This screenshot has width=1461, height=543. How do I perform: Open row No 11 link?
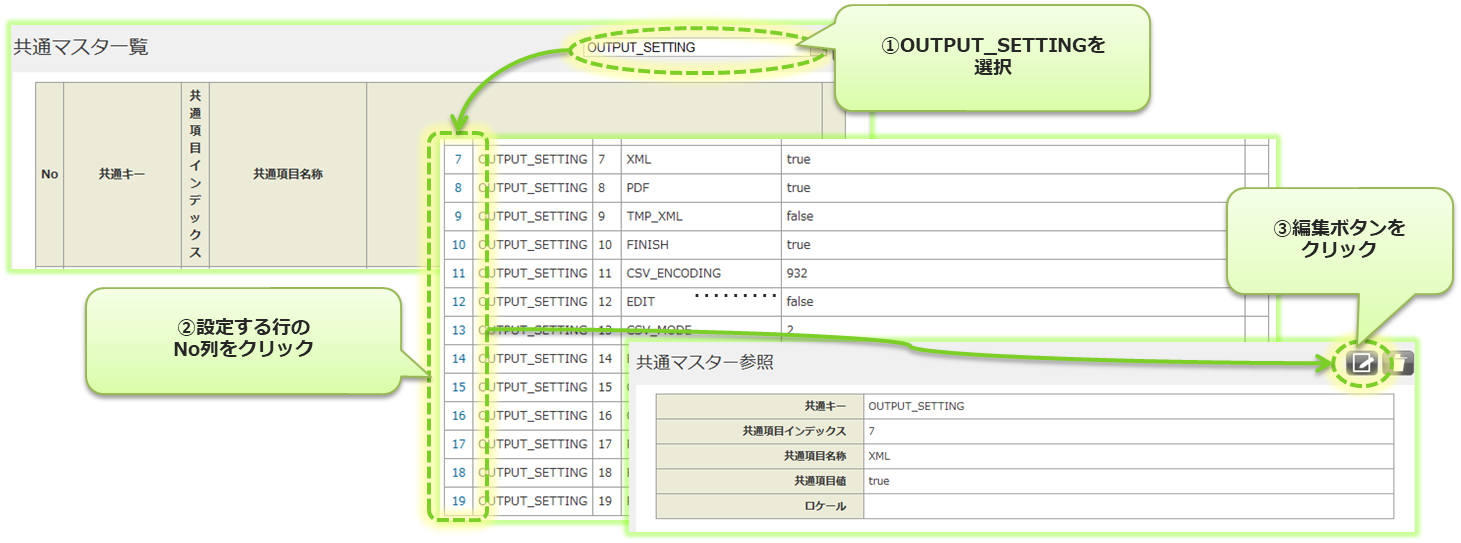tap(459, 273)
